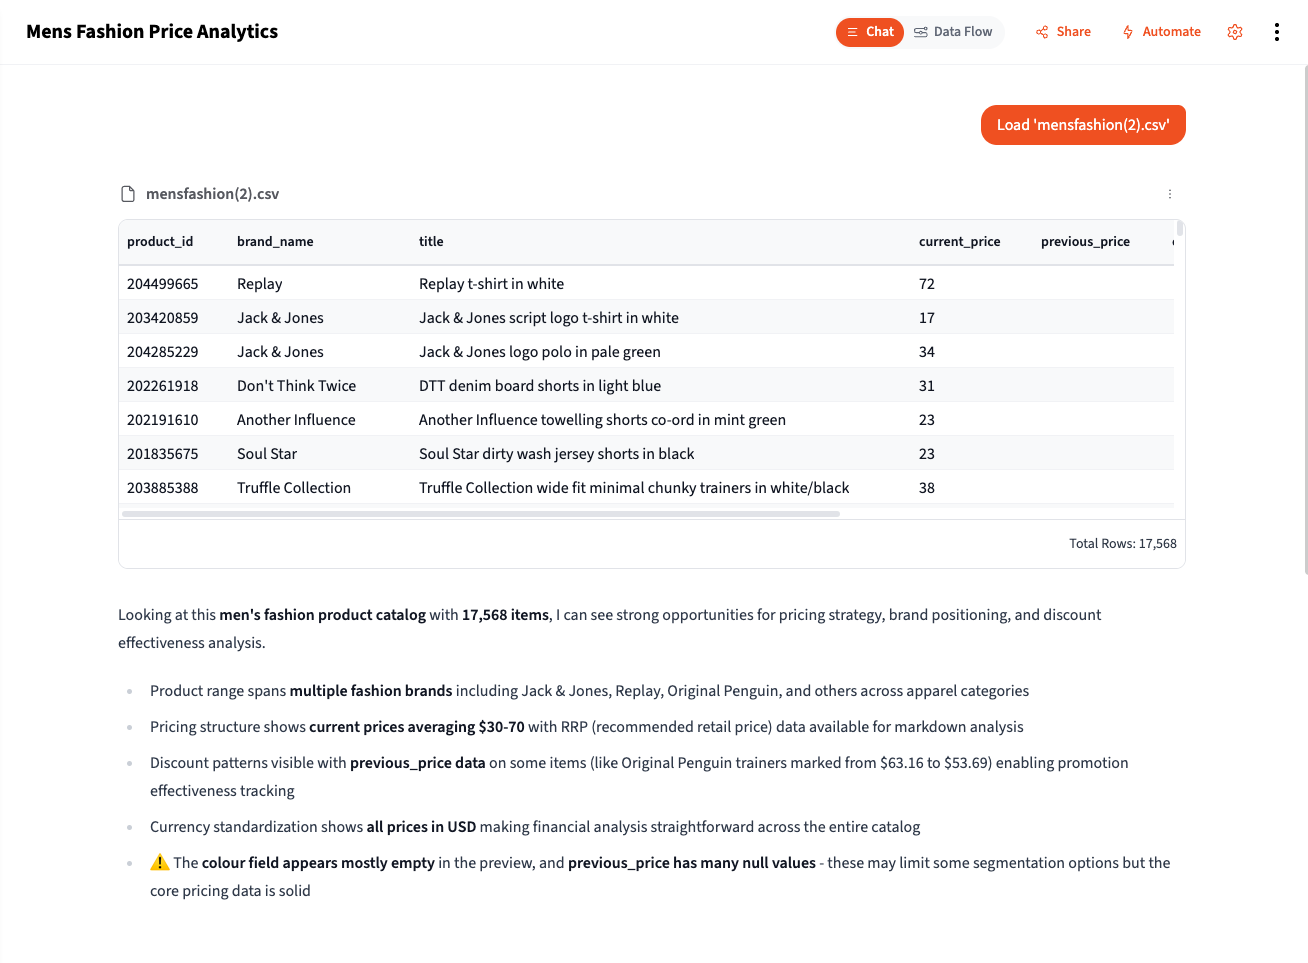Click the Automate lightning bolt icon

point(1126,31)
